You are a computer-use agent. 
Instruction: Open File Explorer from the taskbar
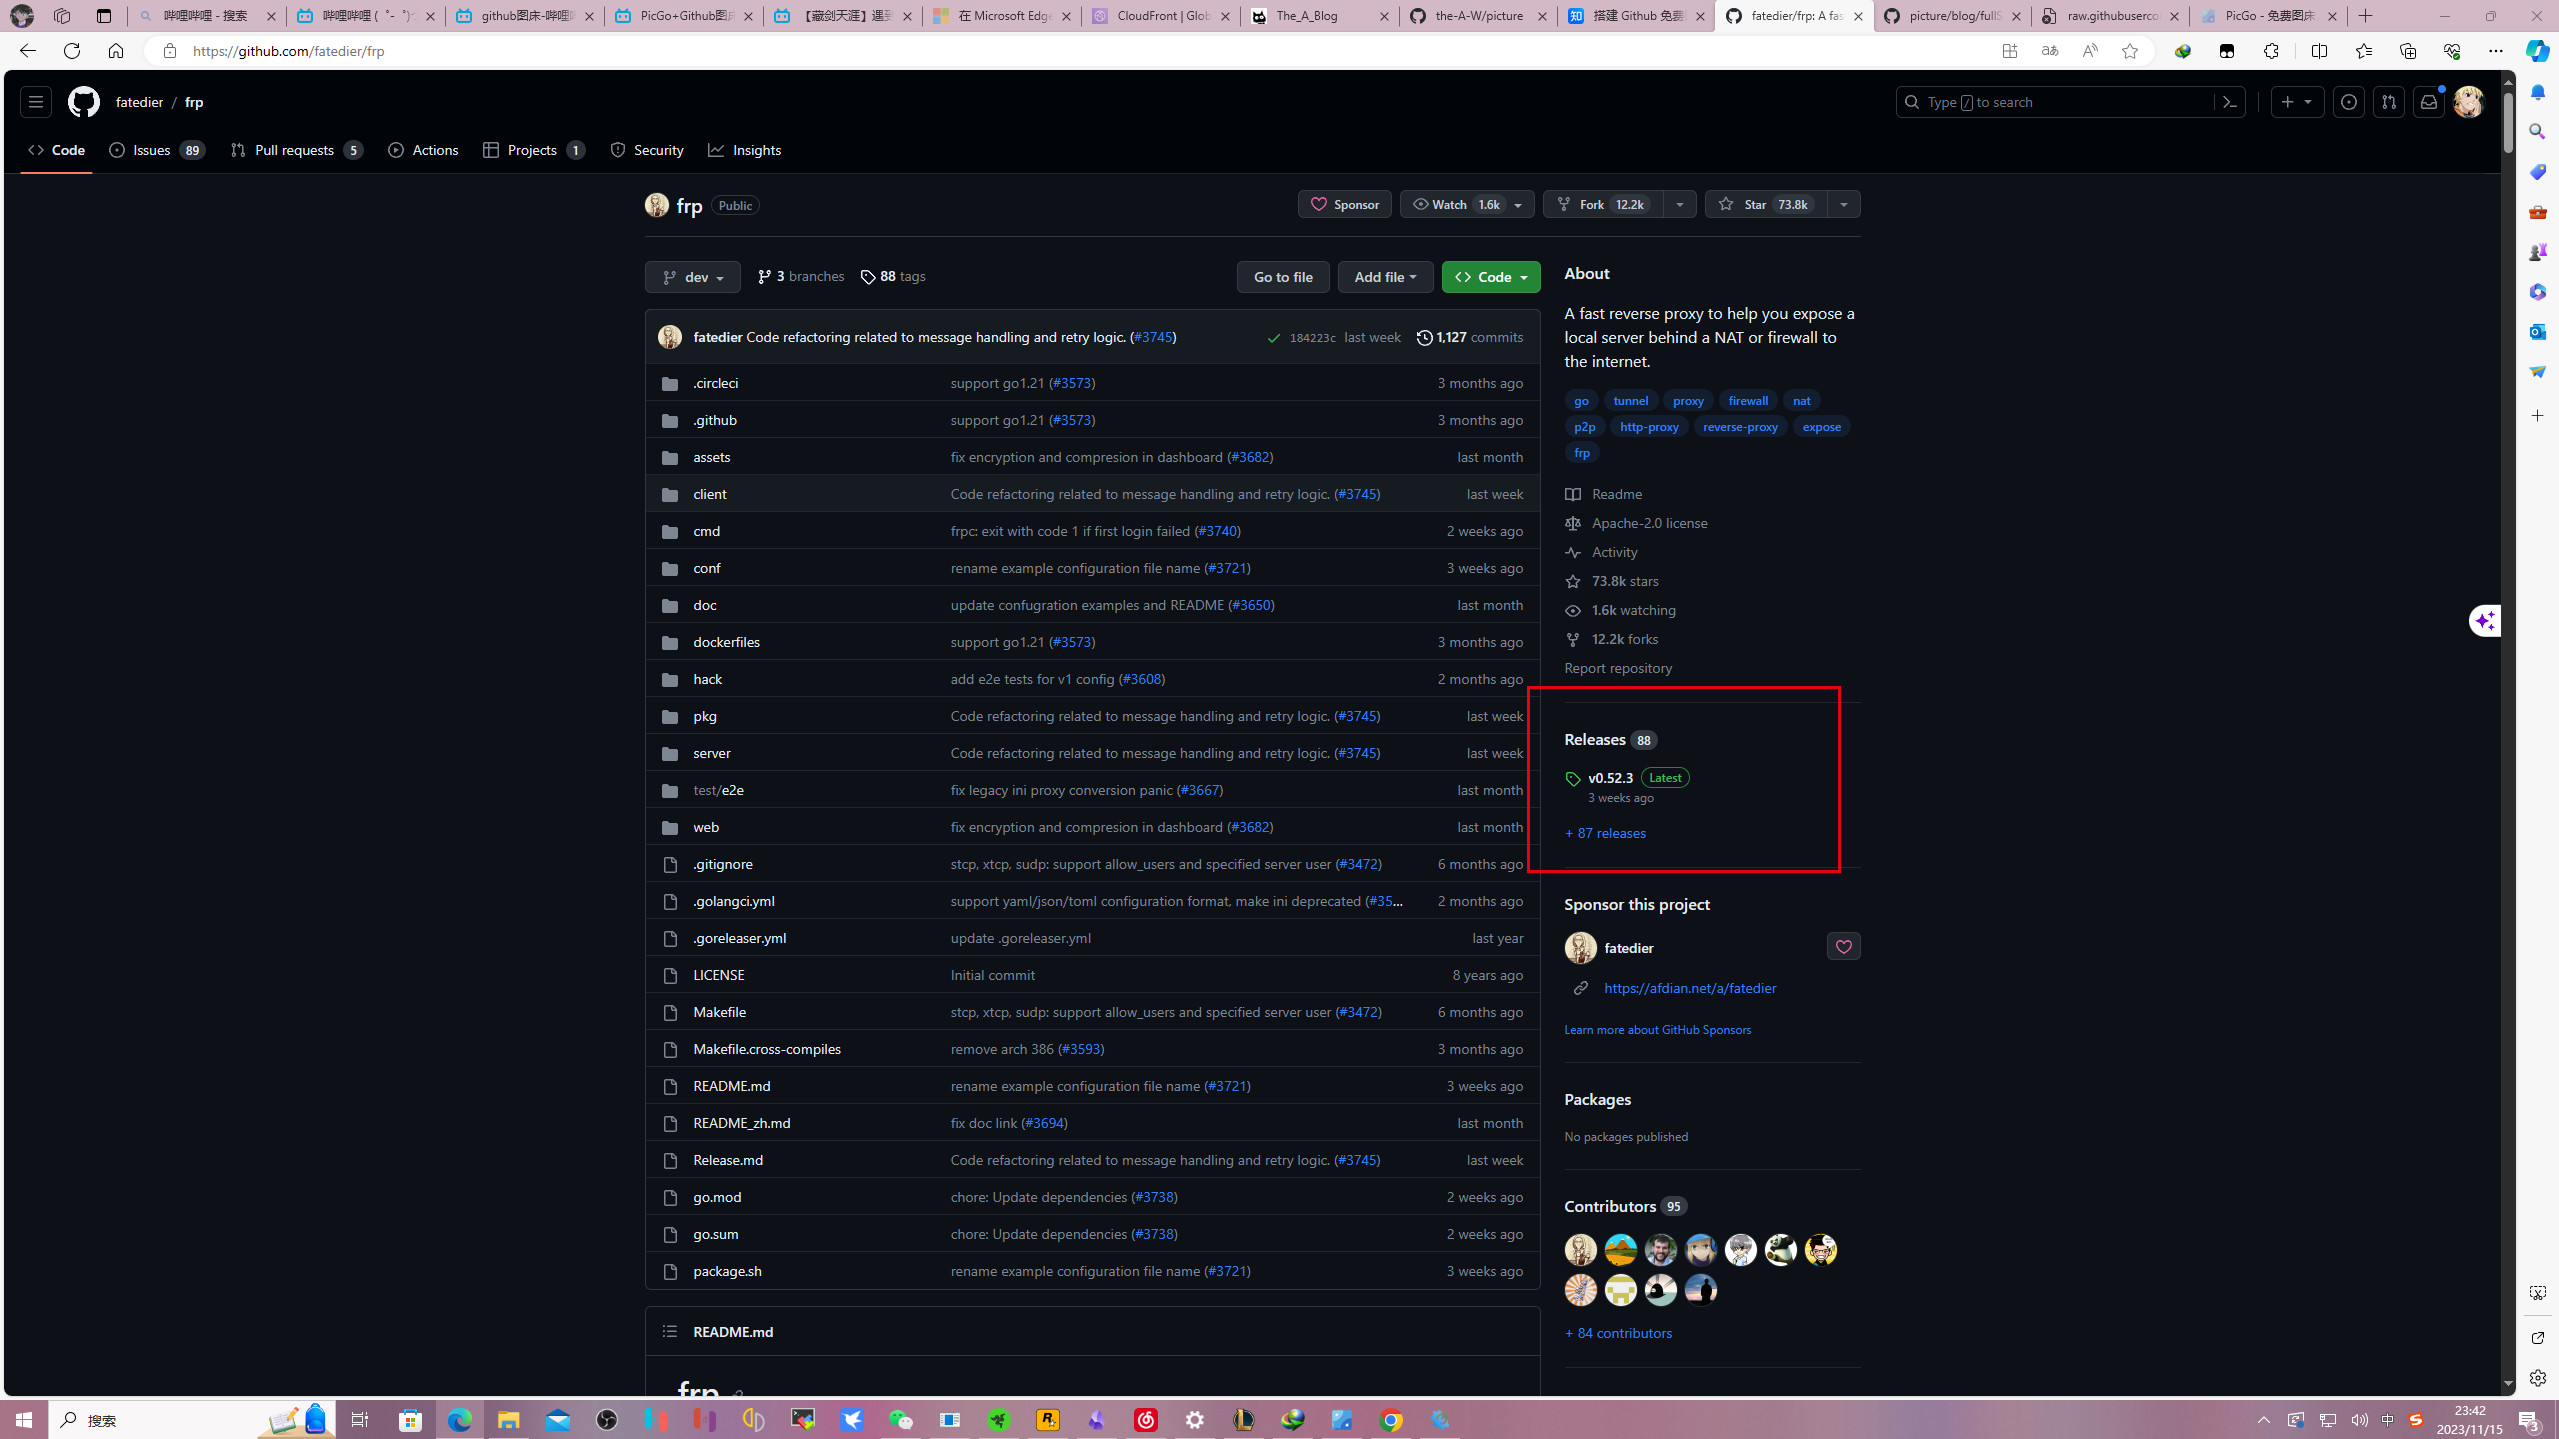click(x=508, y=1420)
